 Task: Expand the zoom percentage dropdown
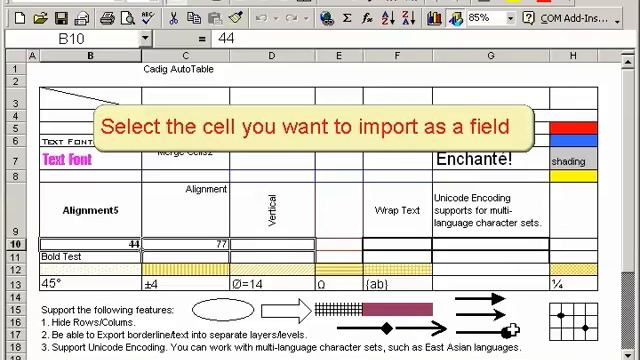click(x=510, y=18)
